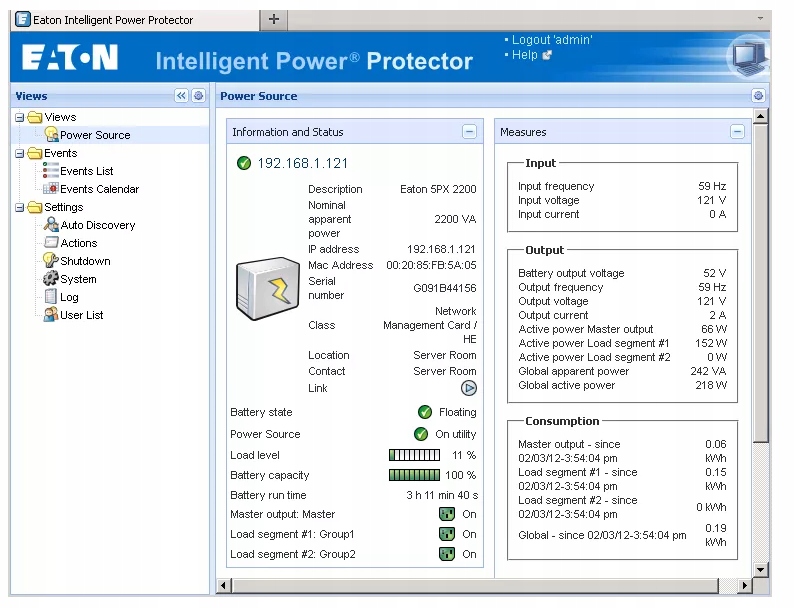Open the browser tab list dropdown
The width and height of the screenshot is (795, 608).
pos(760,19)
